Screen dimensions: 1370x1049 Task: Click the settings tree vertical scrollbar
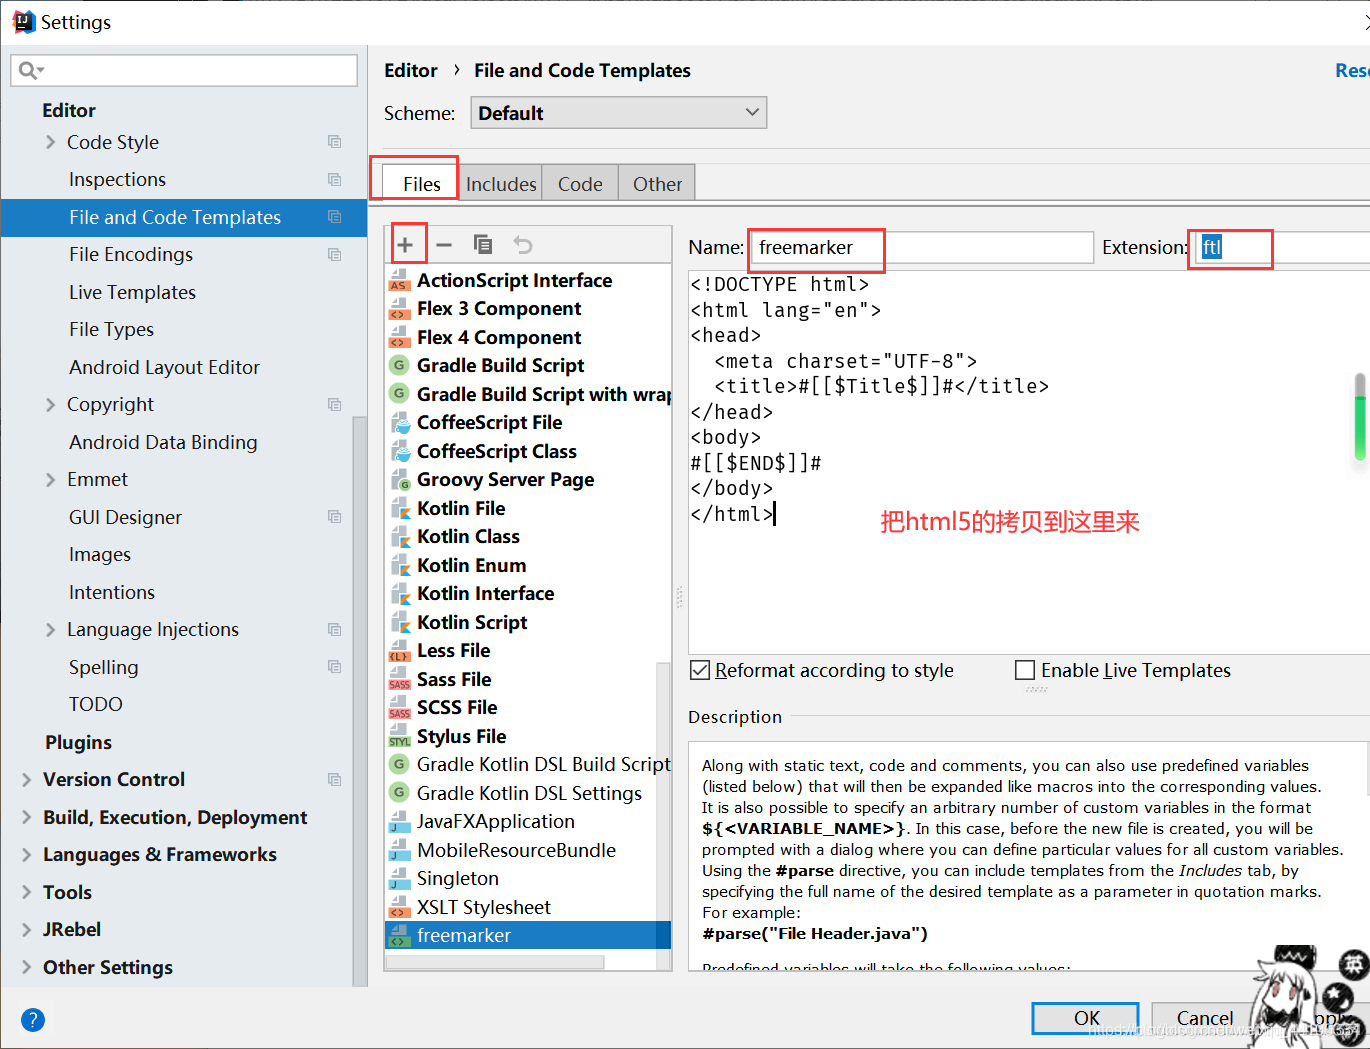click(x=359, y=700)
